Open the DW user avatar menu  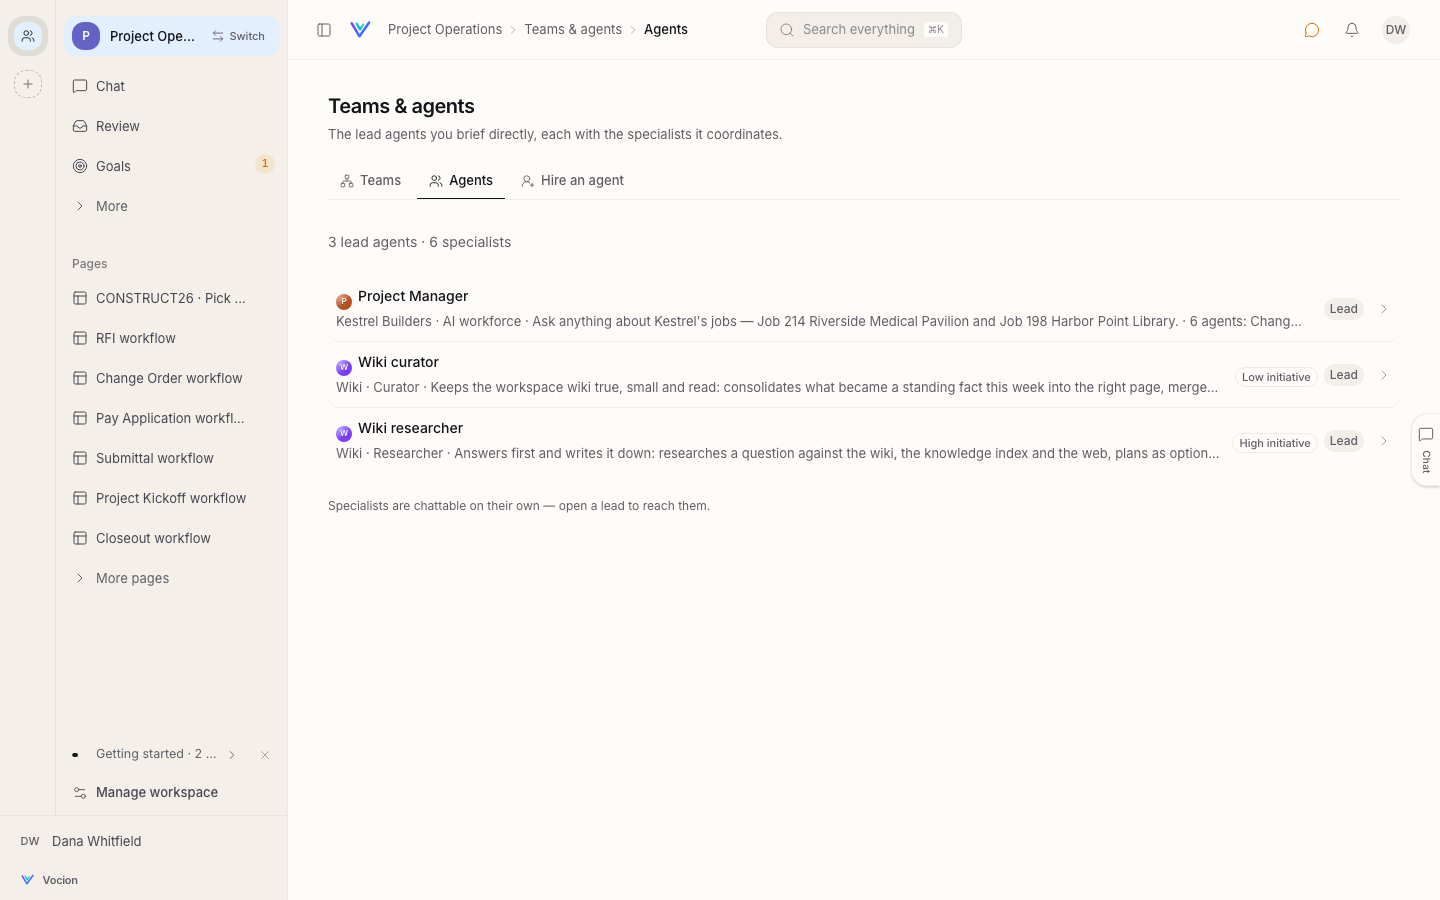1396,30
